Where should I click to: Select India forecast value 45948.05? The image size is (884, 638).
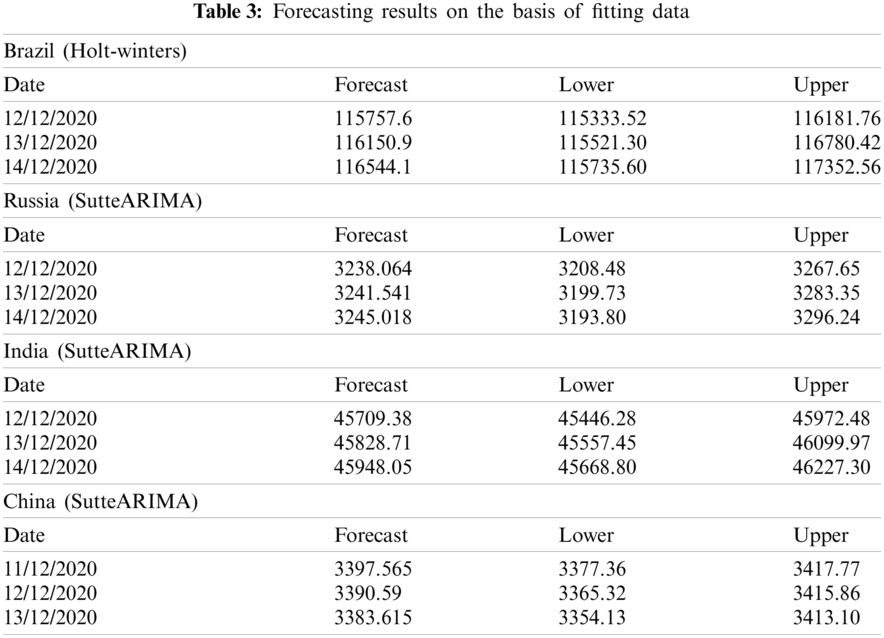[x=373, y=467]
